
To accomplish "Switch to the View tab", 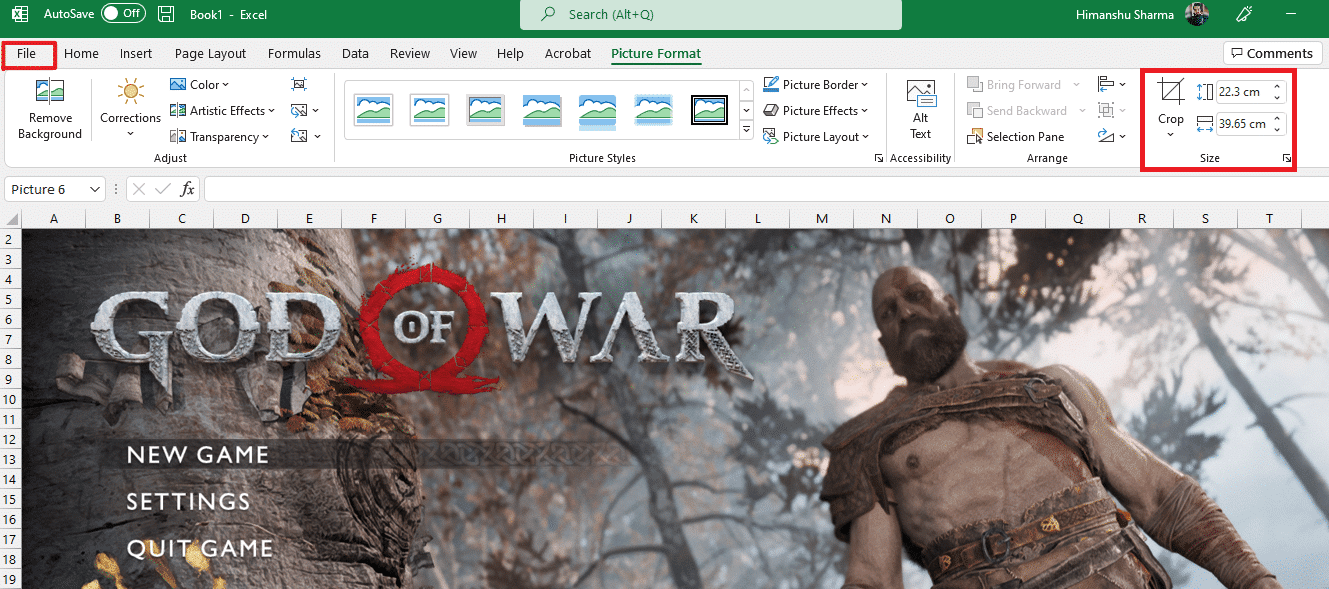I will point(463,54).
